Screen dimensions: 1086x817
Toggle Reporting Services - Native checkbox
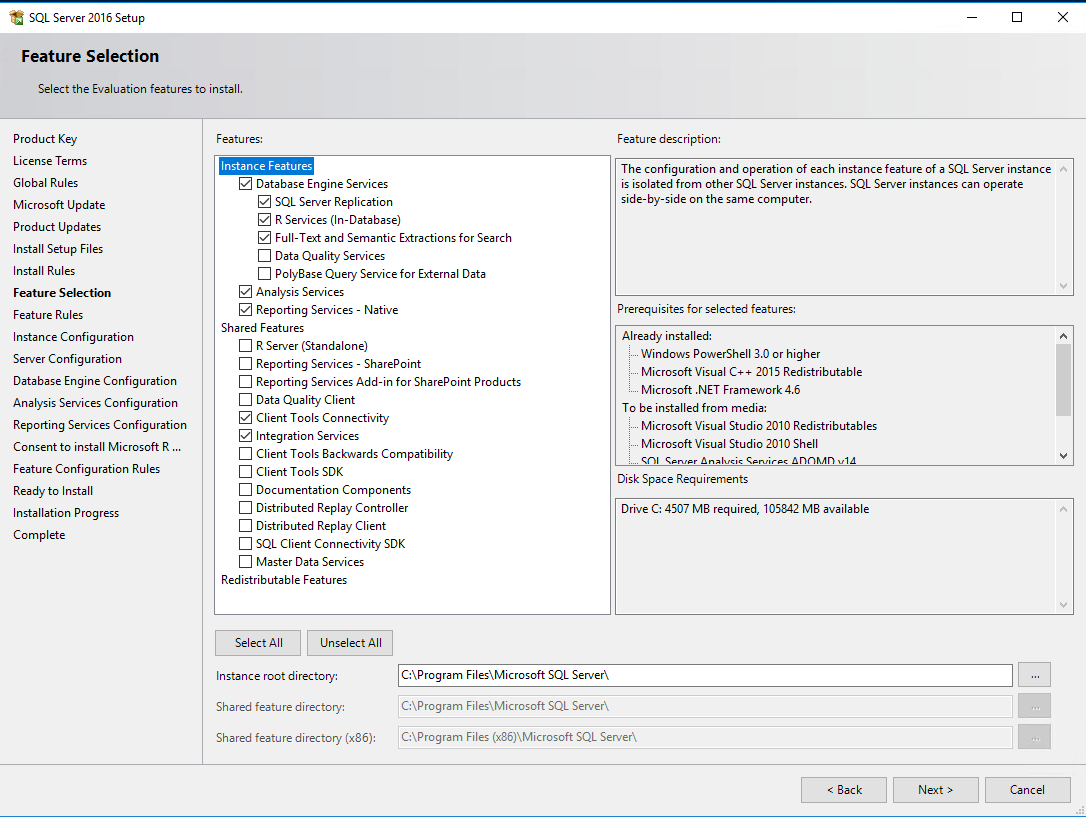click(245, 310)
